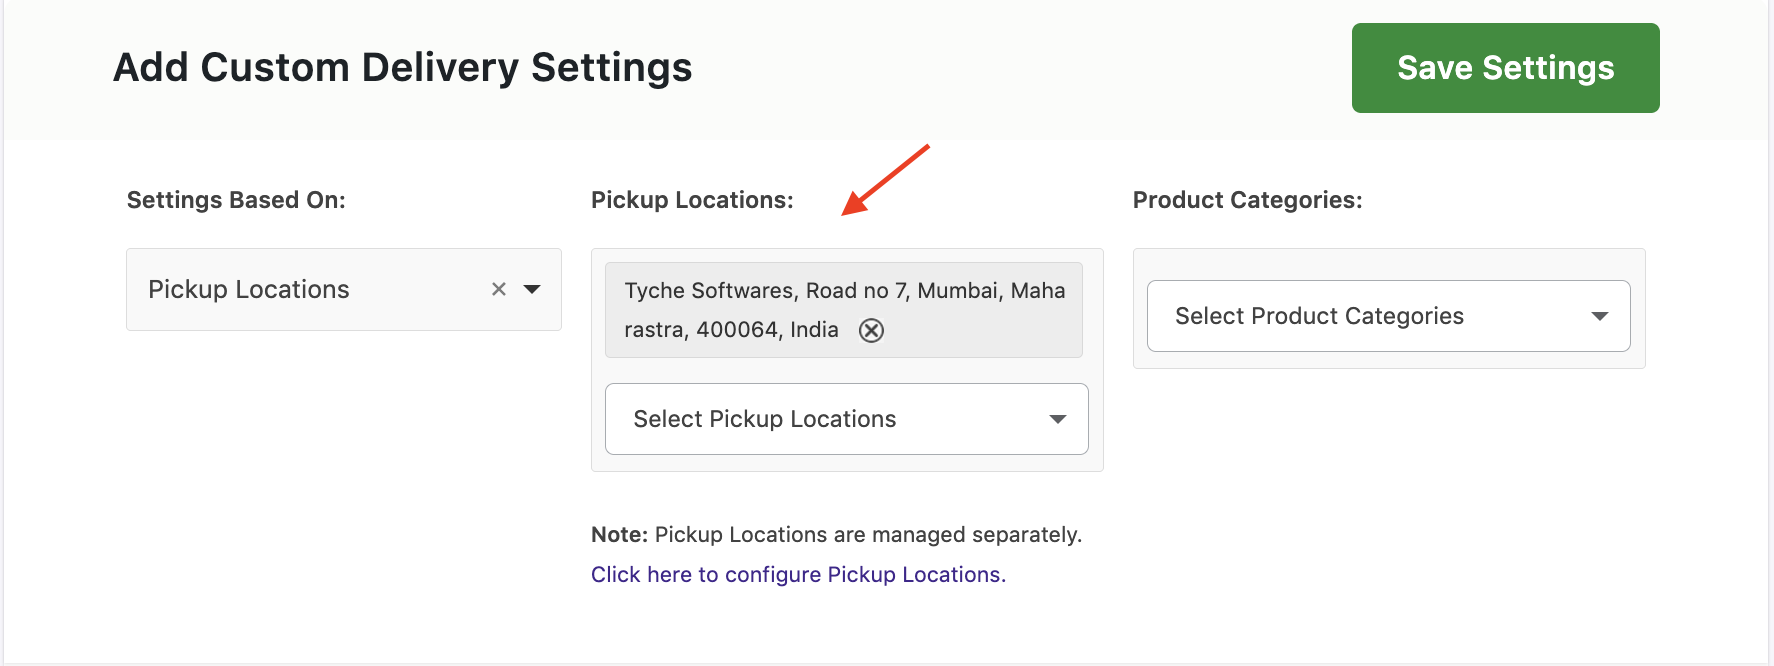Open the configure Pickup Locations link

tap(798, 575)
